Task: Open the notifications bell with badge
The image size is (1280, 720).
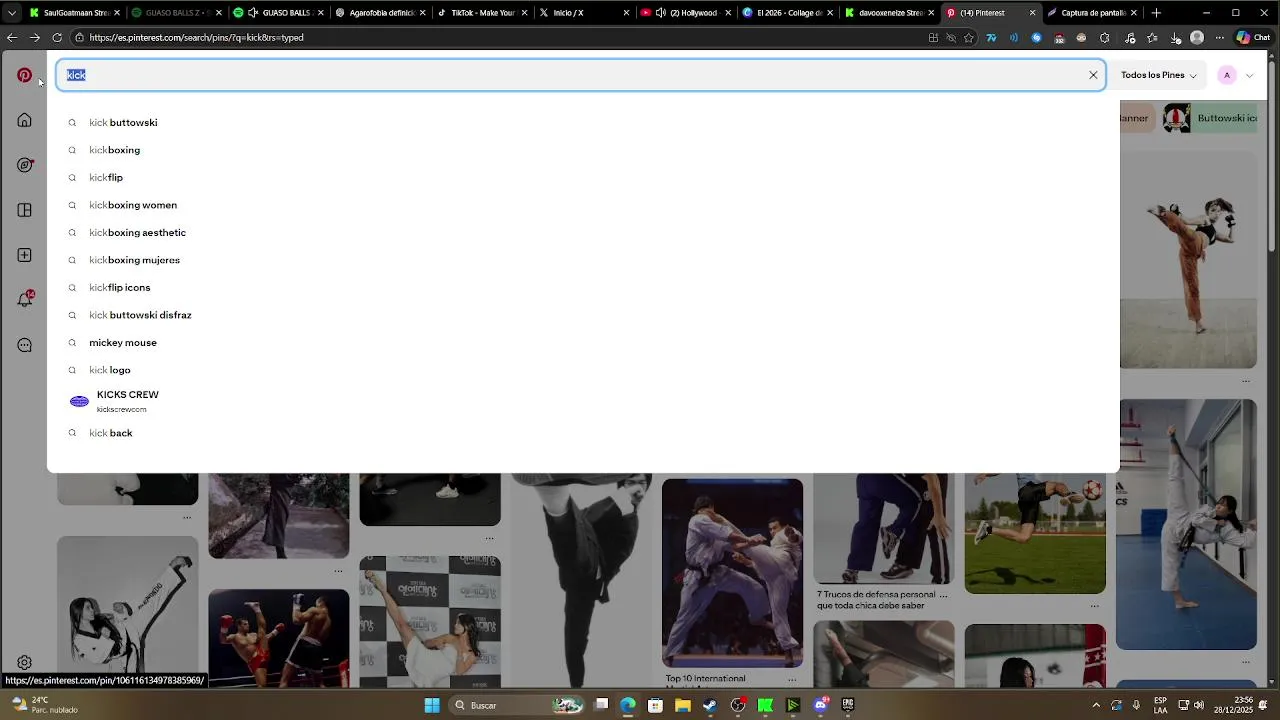Action: point(25,299)
